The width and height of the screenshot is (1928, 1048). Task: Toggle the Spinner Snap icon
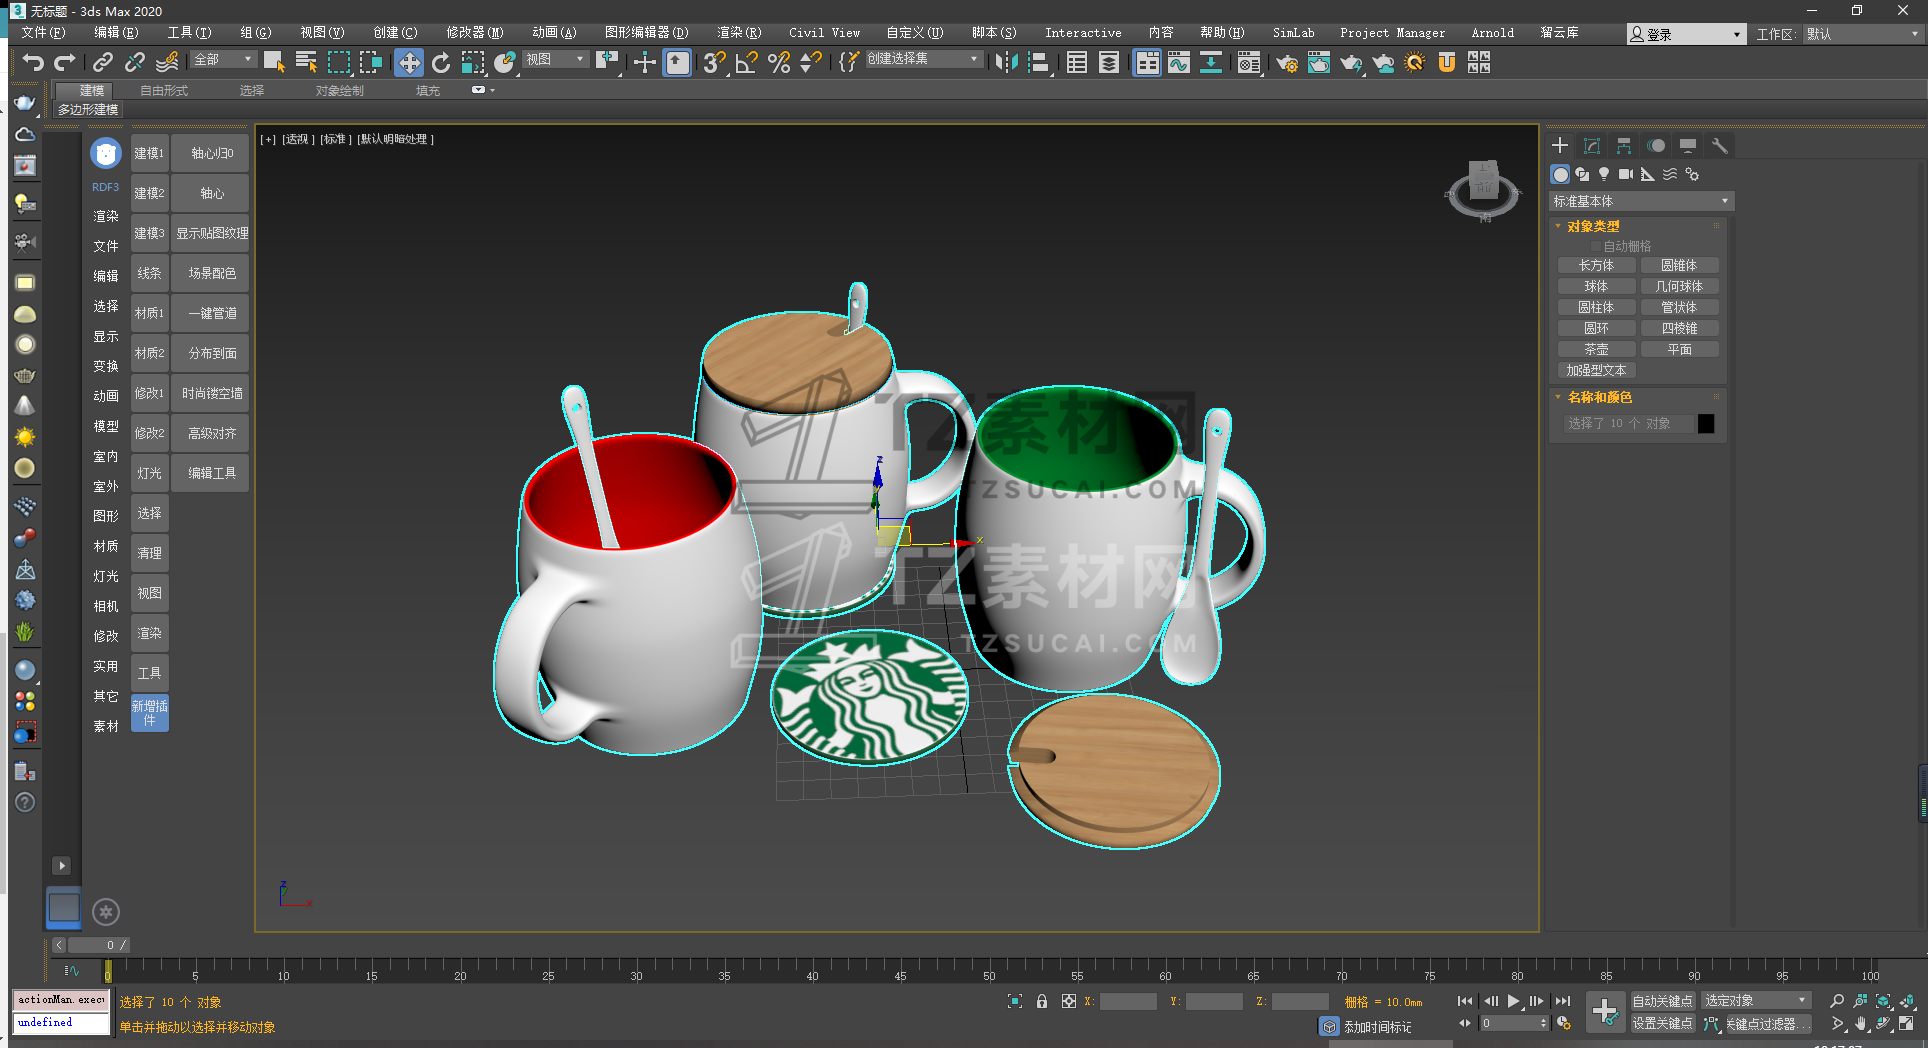click(811, 62)
